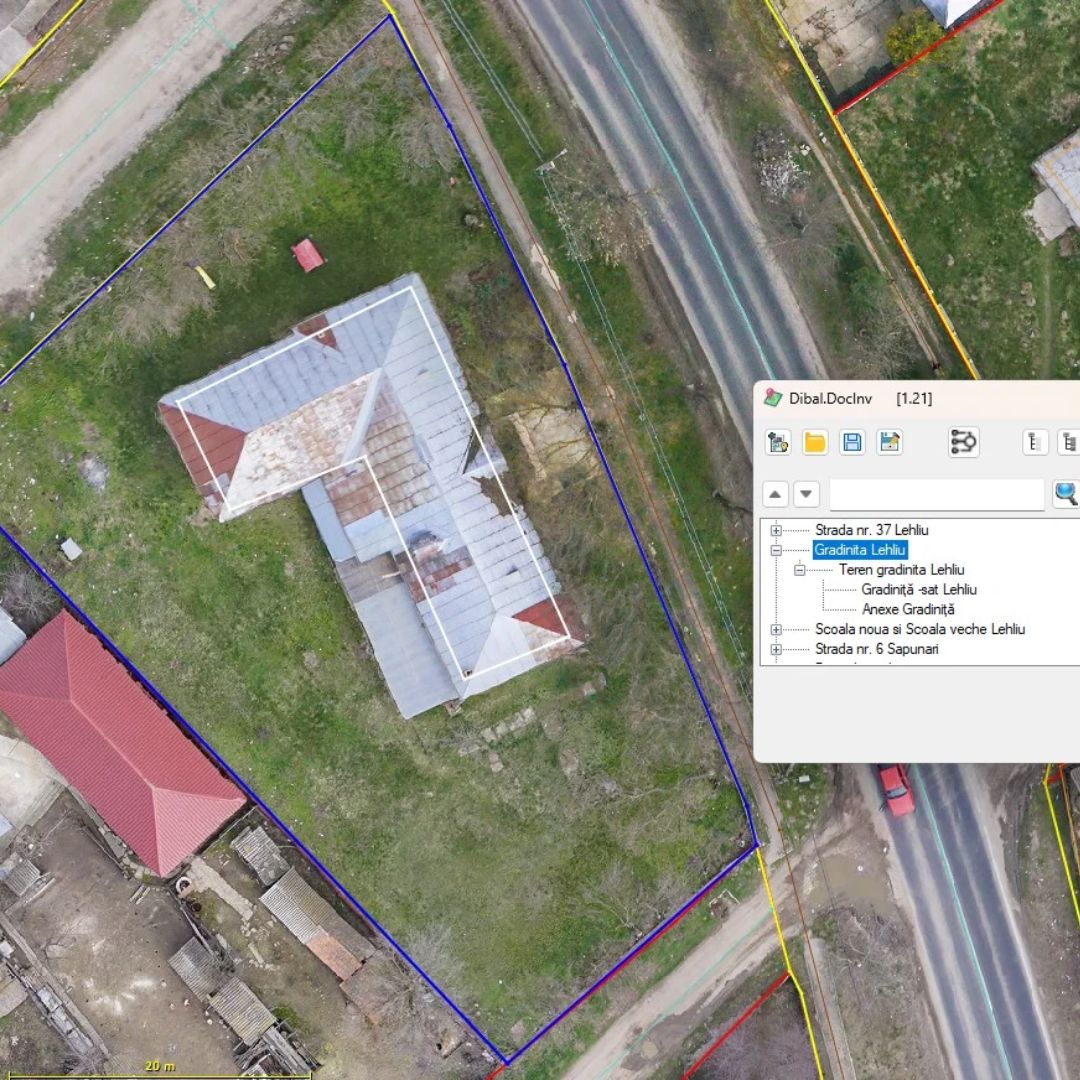
Task: Click the magnifying glass search icon
Action: (x=1066, y=494)
